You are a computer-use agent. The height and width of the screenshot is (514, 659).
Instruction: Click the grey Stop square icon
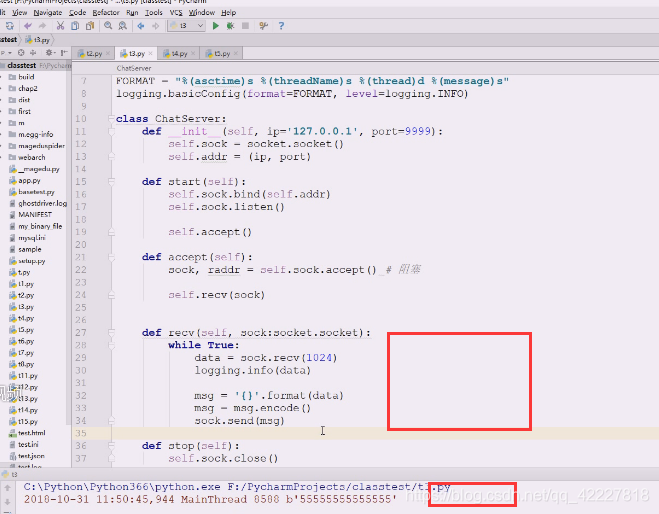click(x=245, y=26)
